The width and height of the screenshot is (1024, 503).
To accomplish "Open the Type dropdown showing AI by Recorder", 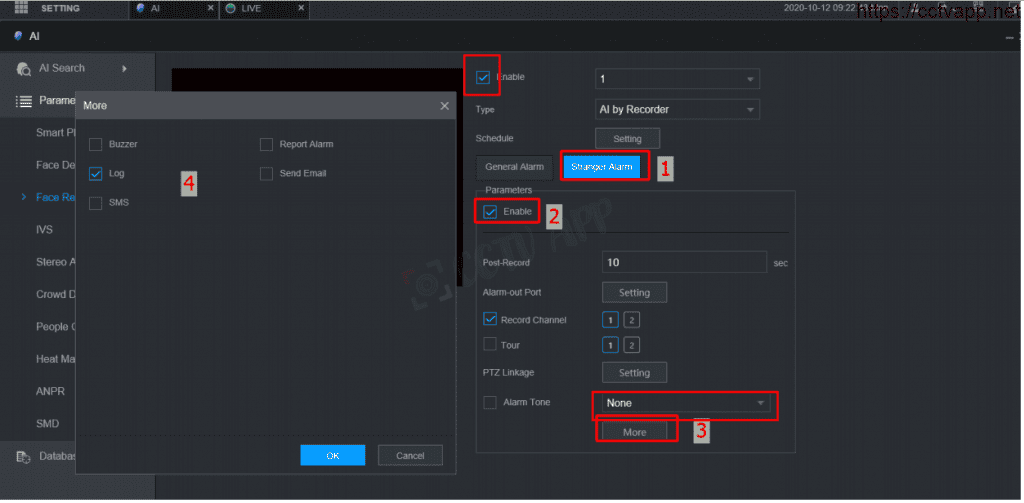I will coord(677,109).
